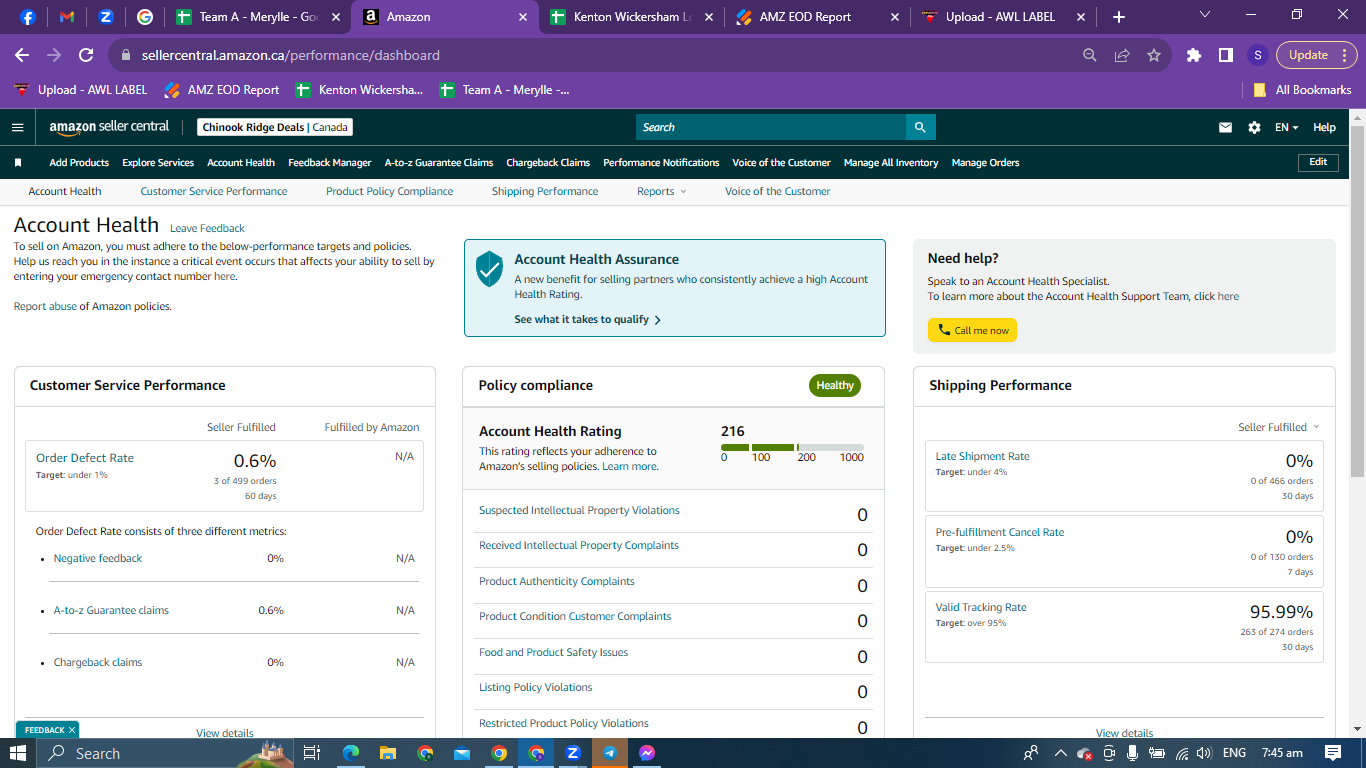Click the bookmark flag icon beside Add Products

[x=18, y=162]
